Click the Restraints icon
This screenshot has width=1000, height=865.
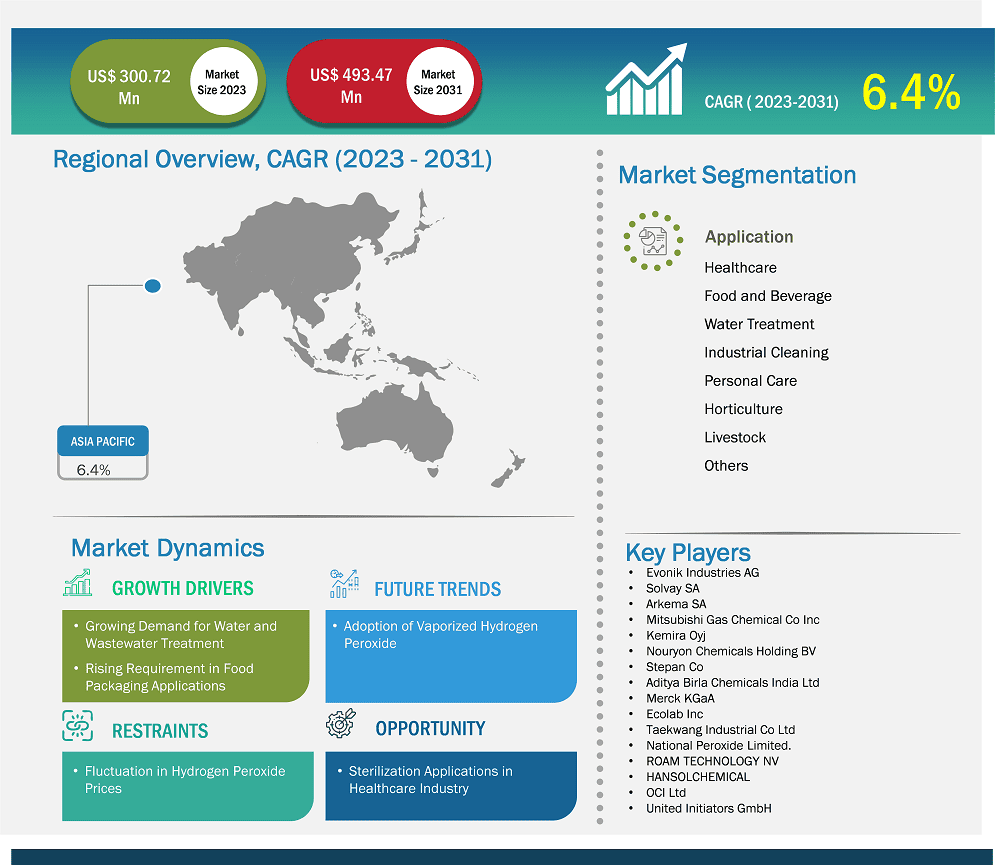click(77, 726)
